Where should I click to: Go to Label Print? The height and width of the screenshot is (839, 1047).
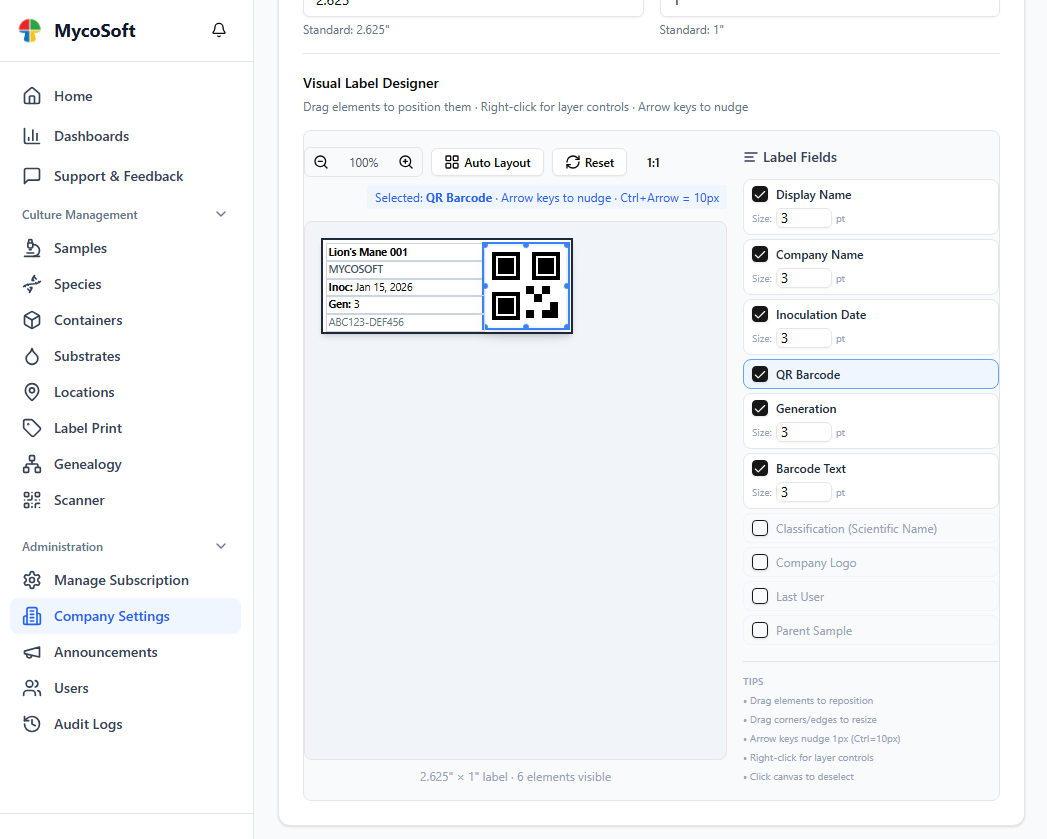click(88, 428)
